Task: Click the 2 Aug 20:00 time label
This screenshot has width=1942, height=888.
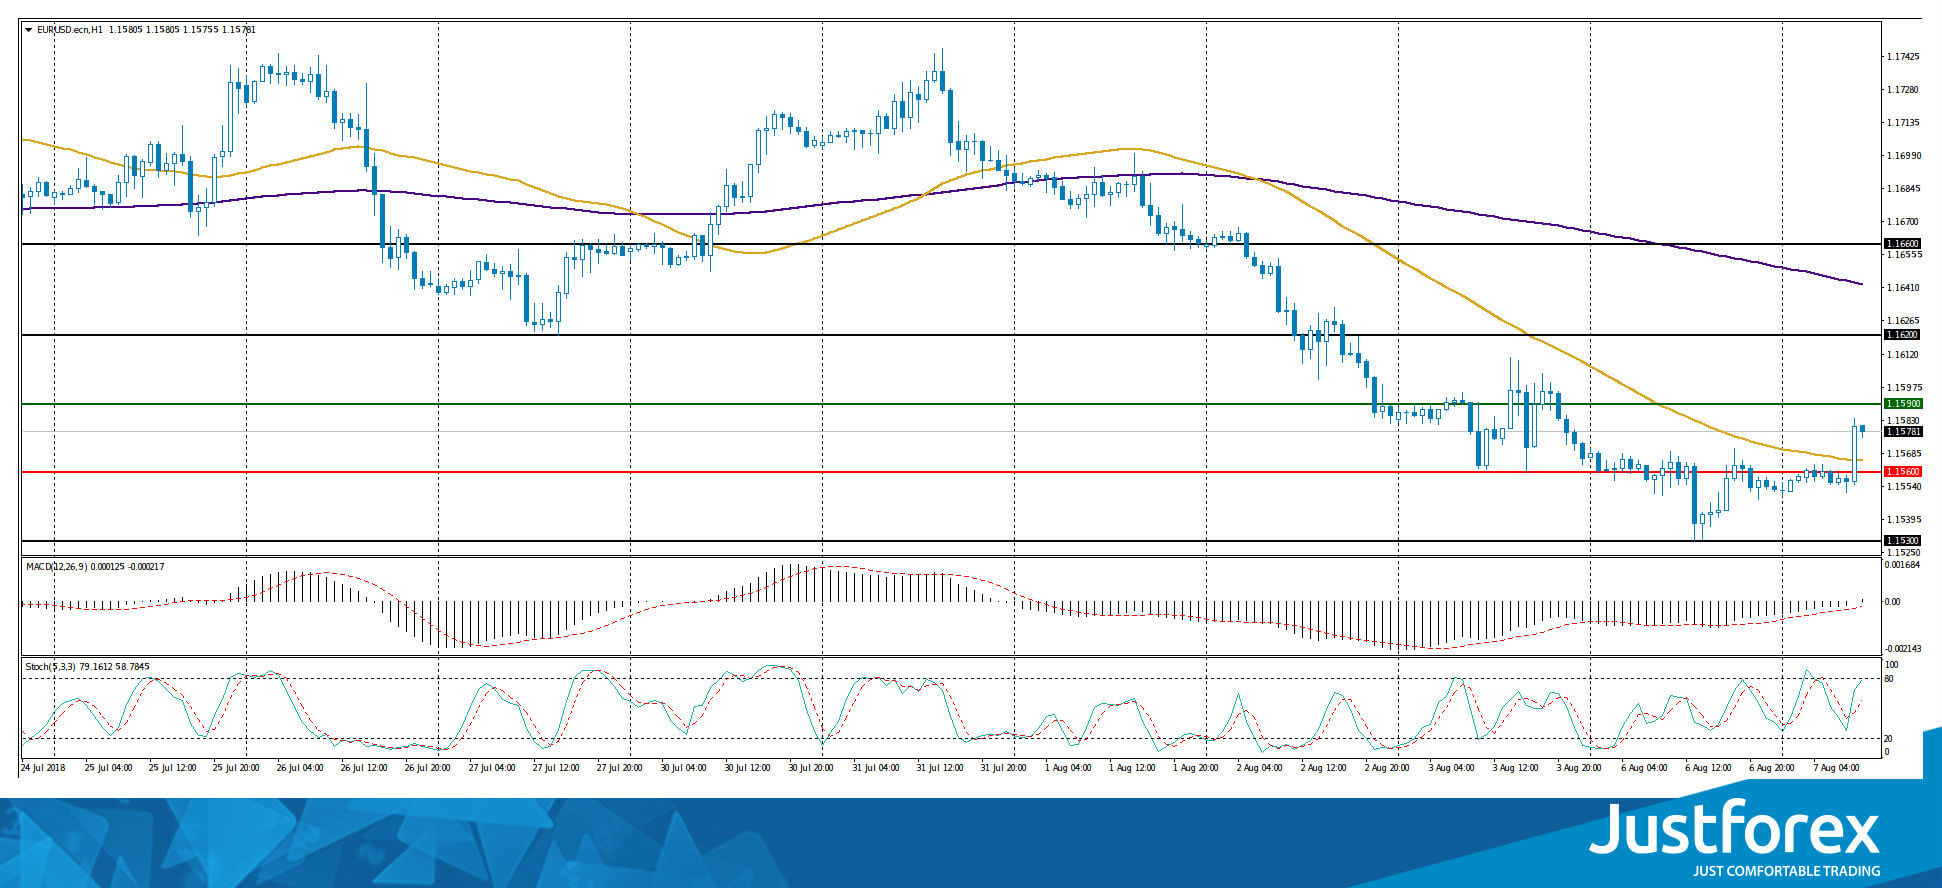Action: pyautogui.click(x=1387, y=768)
